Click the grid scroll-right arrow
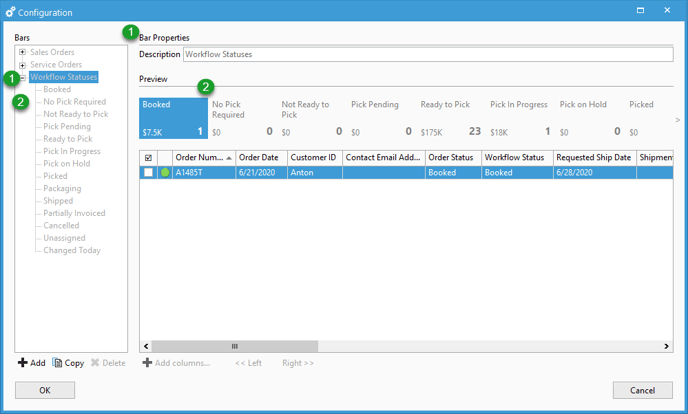 (666, 346)
